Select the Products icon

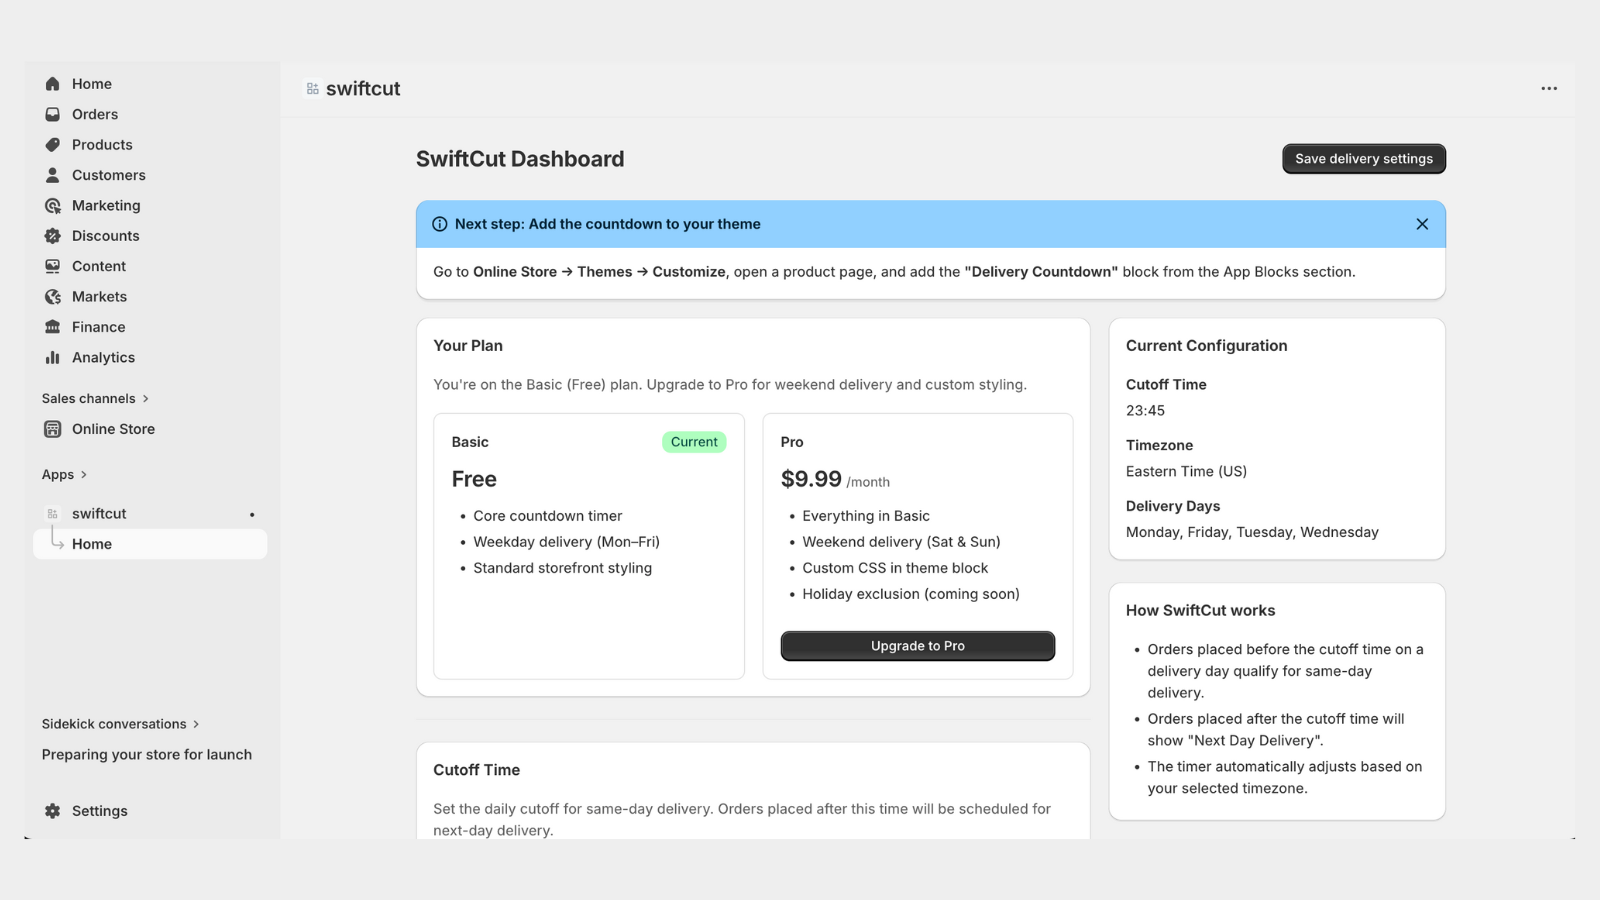[52, 144]
